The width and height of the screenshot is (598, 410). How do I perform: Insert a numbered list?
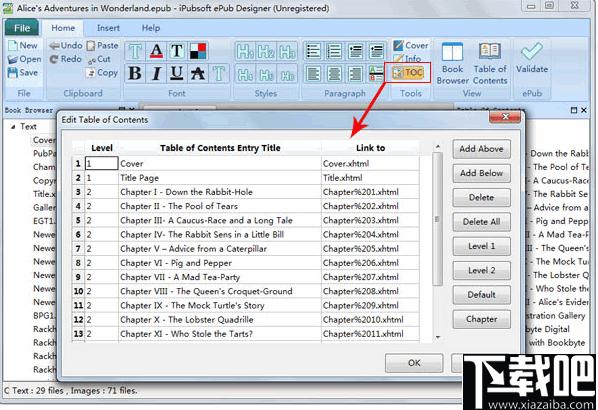pos(334,51)
